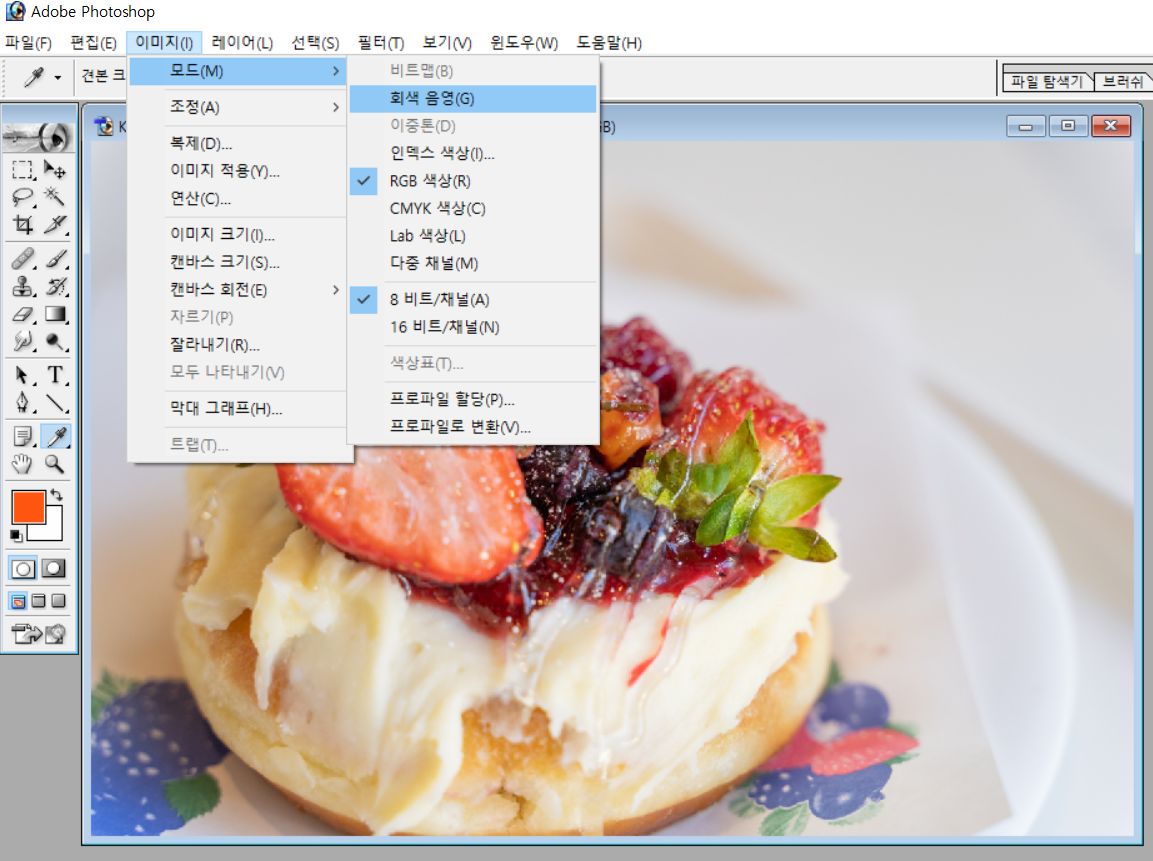Swap foreground and background colors
The image size is (1153, 861).
point(57,496)
